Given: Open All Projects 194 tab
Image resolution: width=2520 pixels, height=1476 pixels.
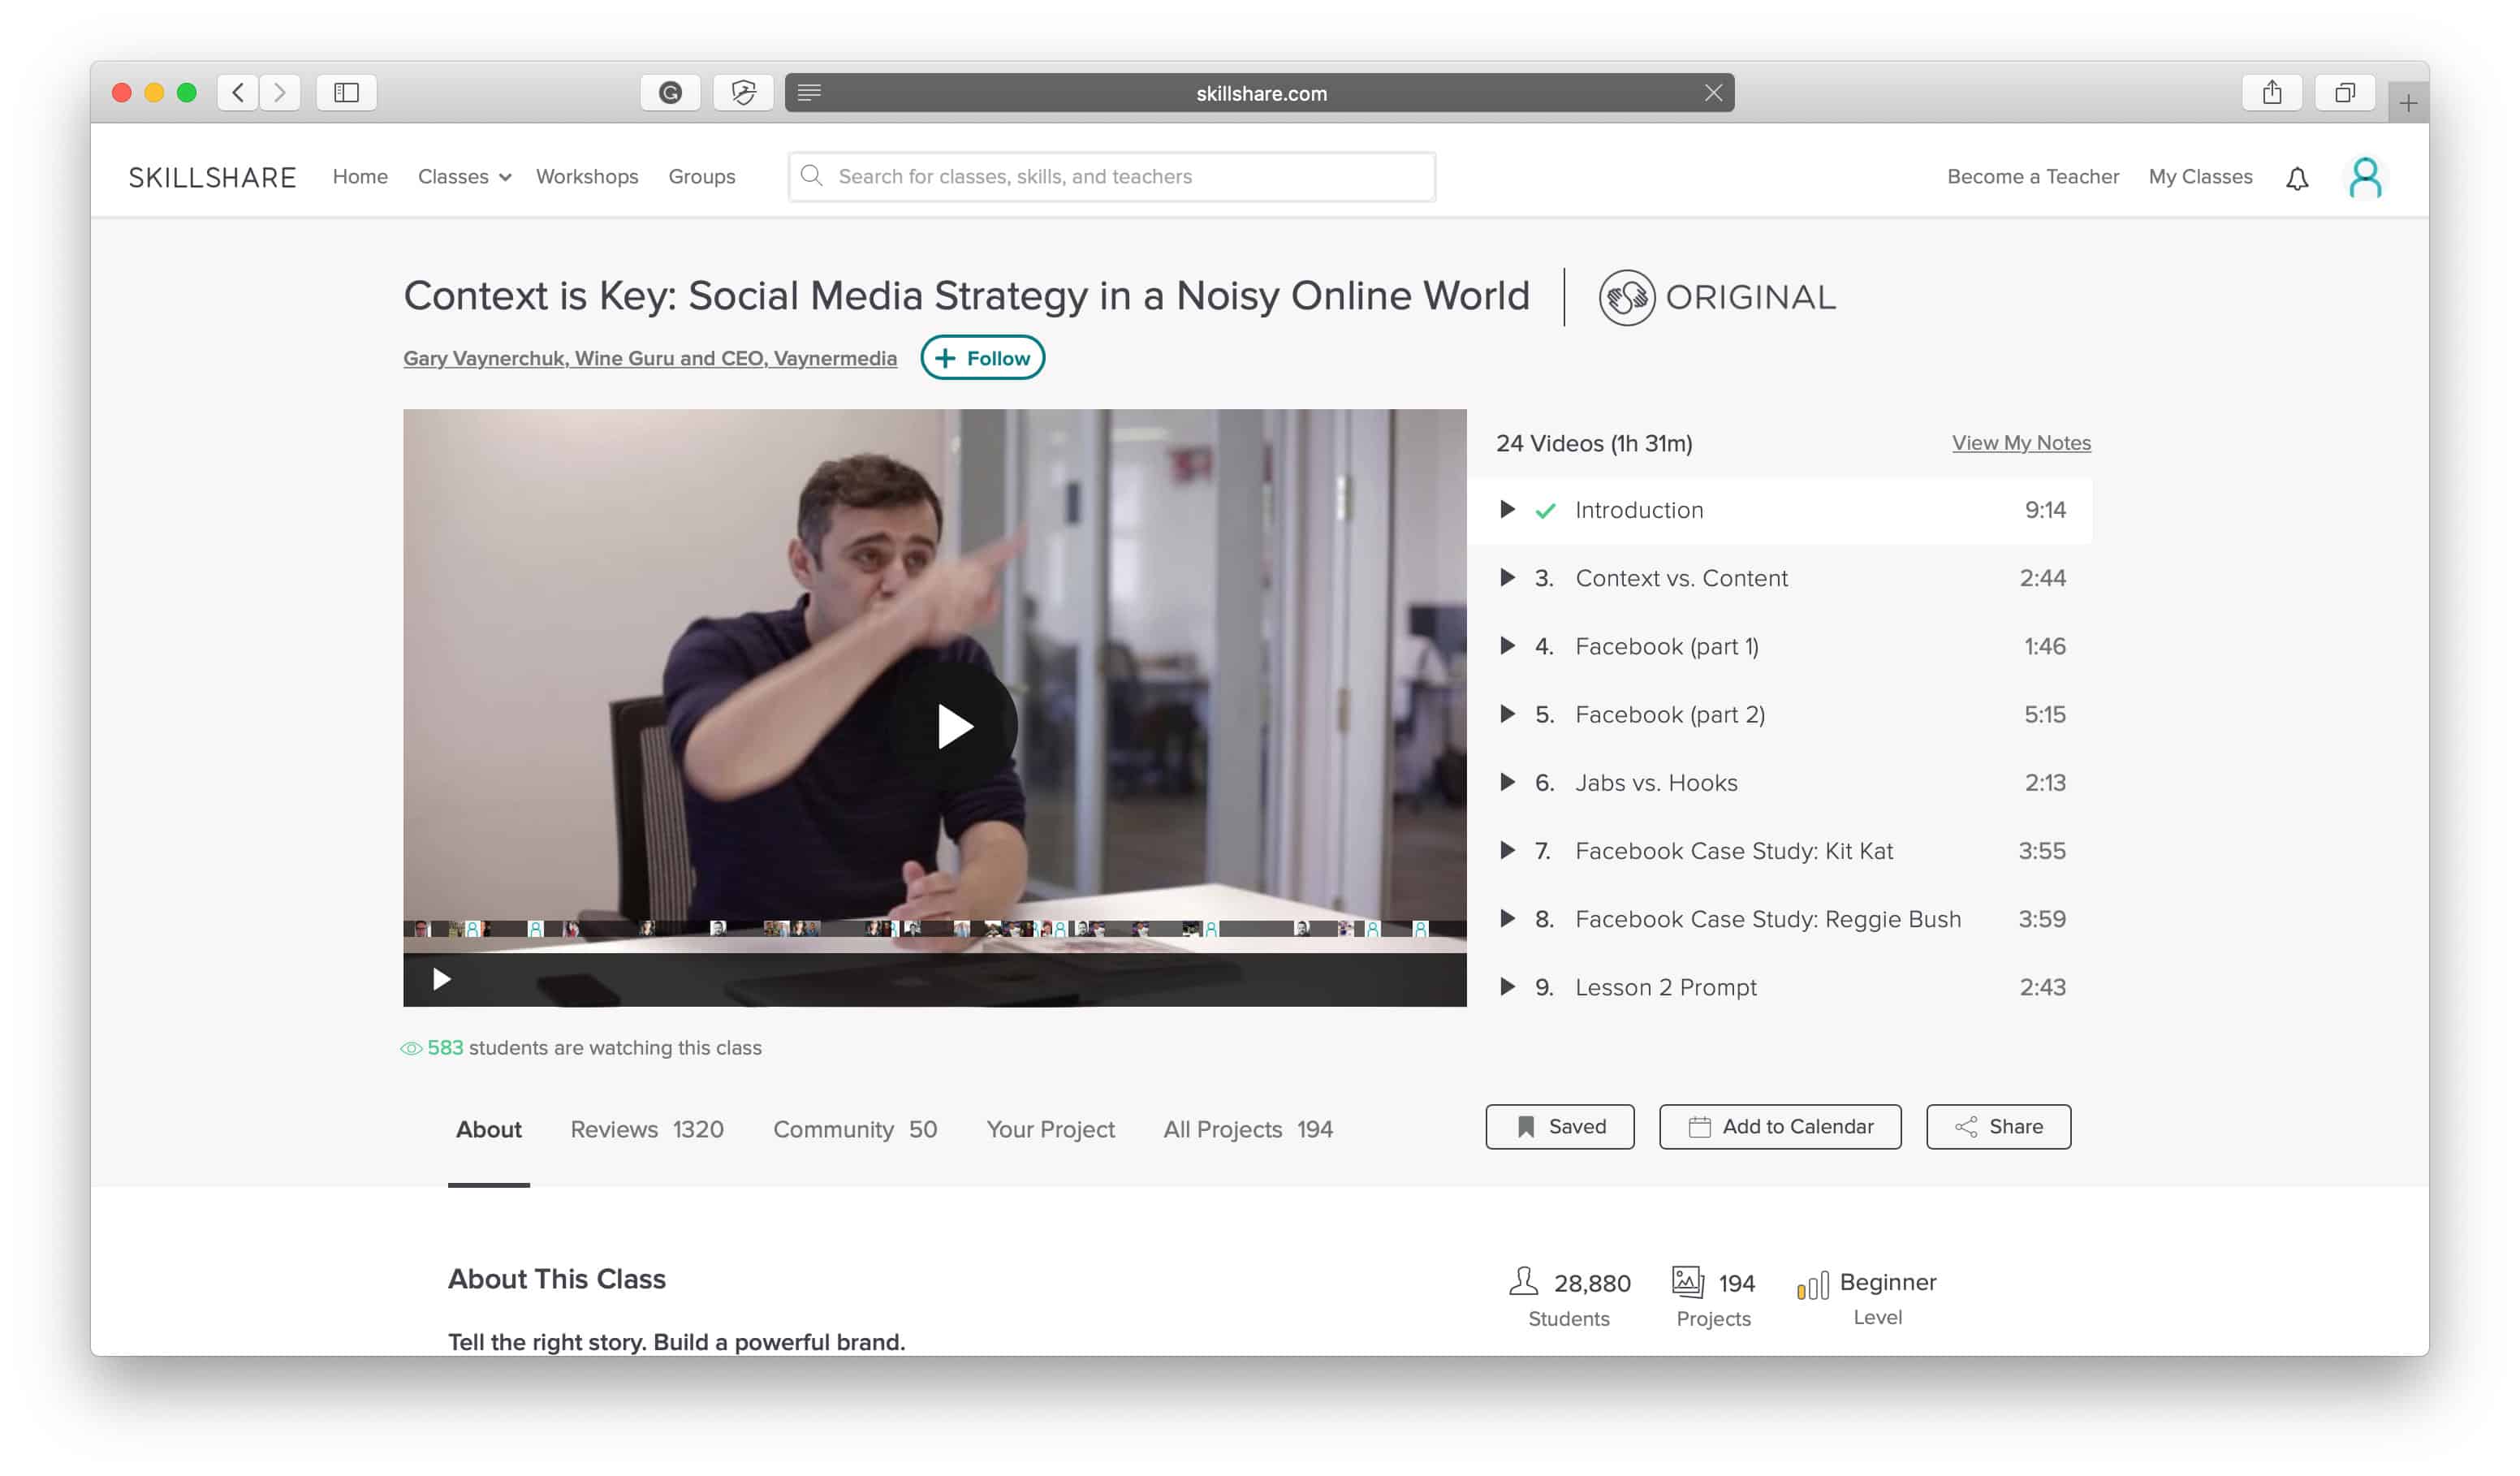Looking at the screenshot, I should tap(1247, 1130).
